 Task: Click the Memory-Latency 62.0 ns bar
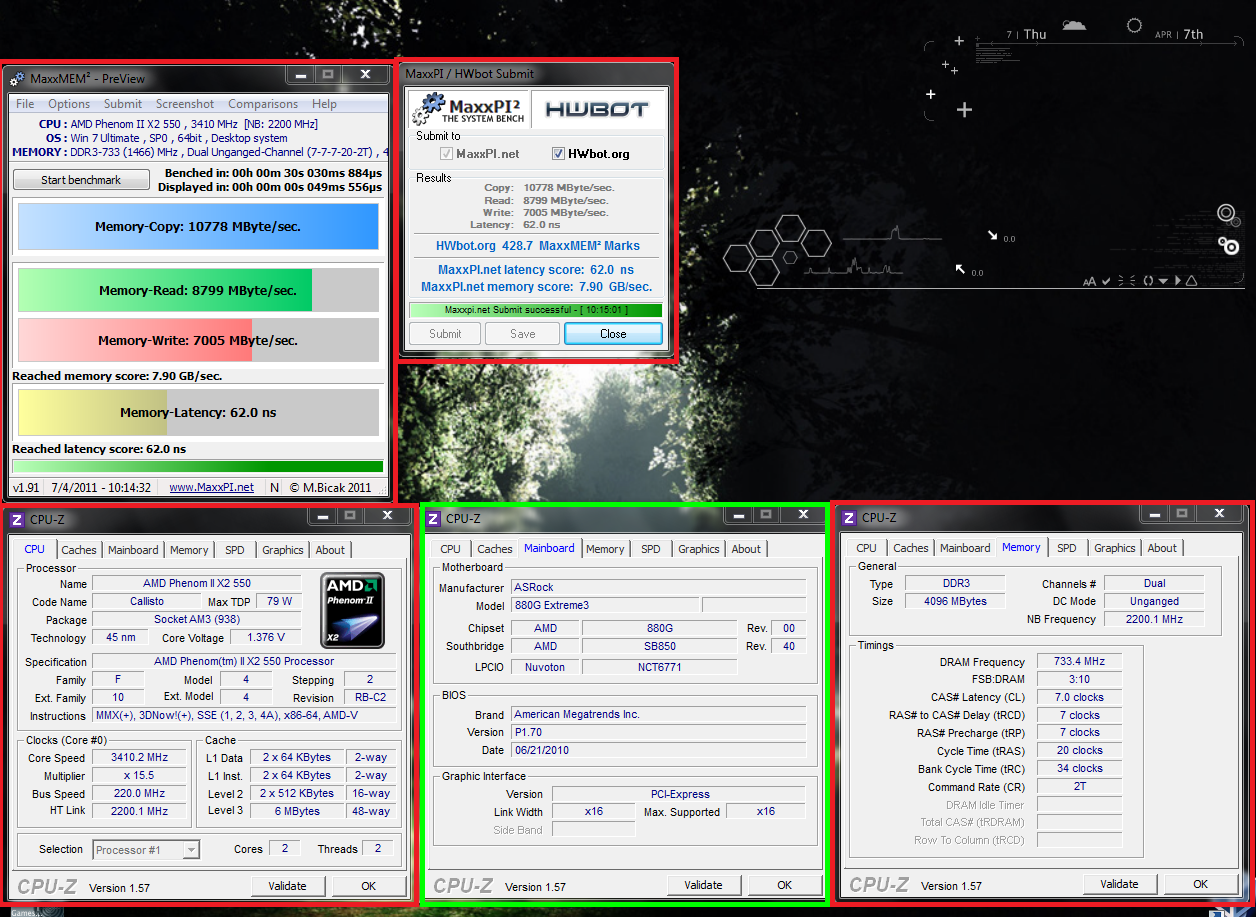pyautogui.click(x=198, y=412)
